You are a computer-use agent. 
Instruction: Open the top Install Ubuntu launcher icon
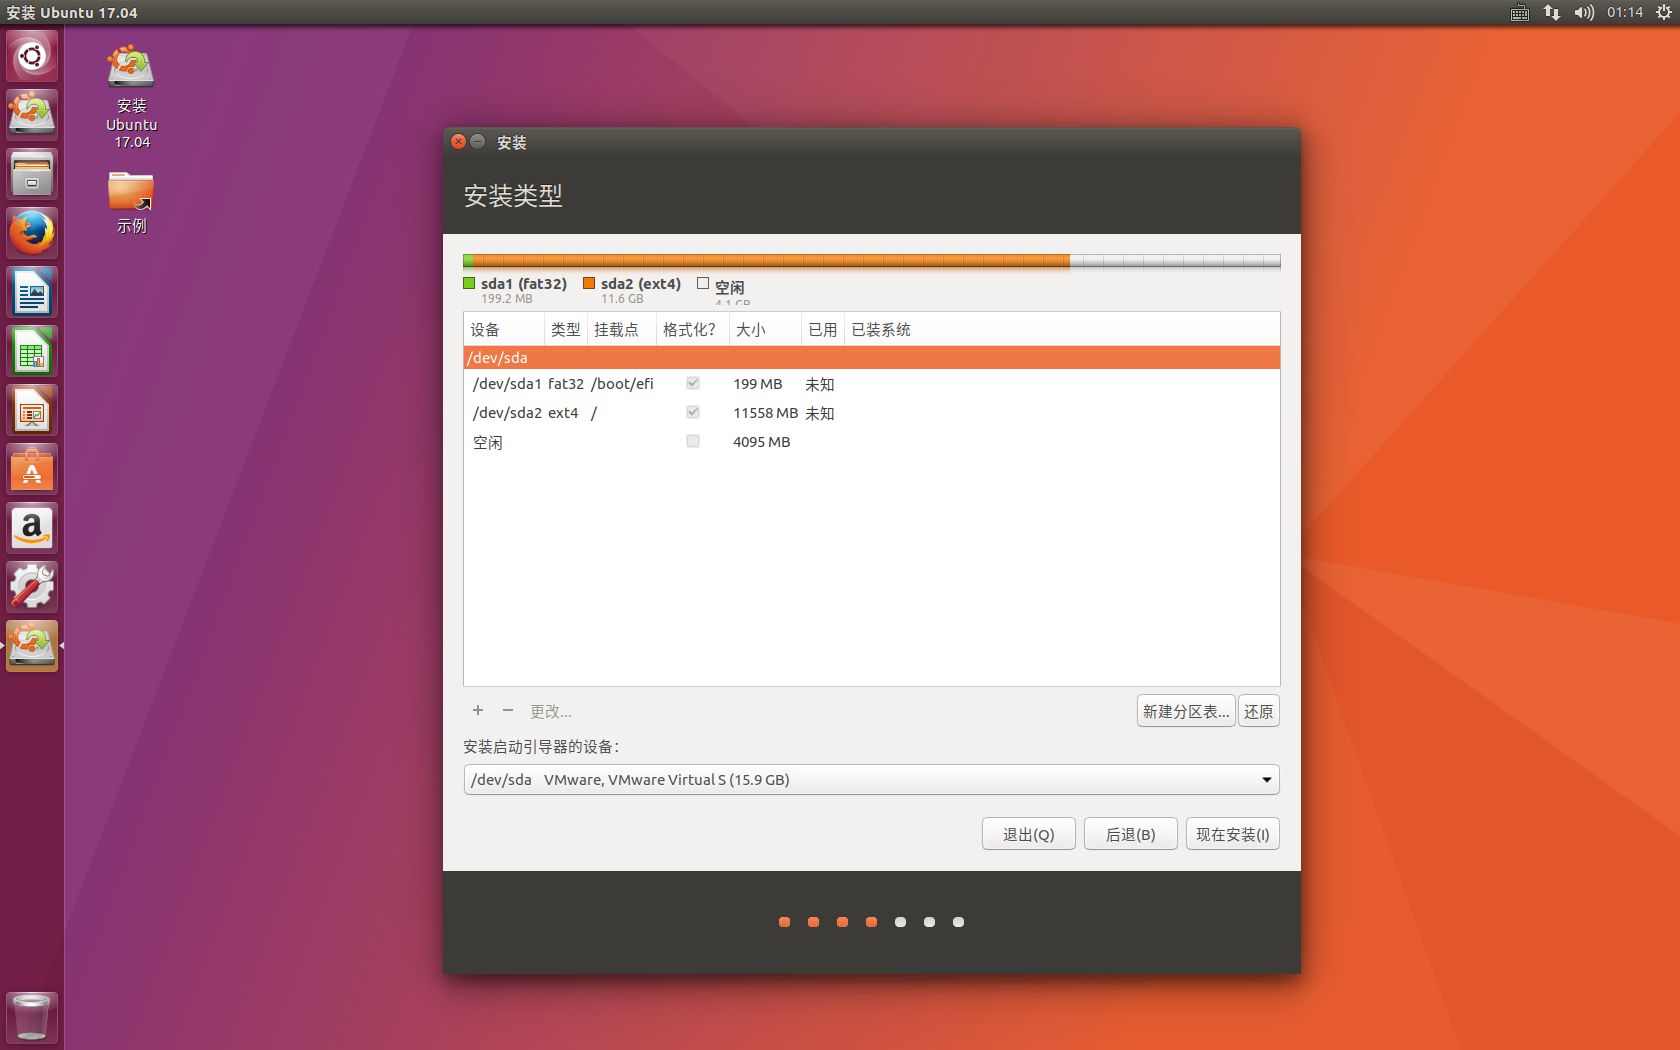tap(32, 114)
